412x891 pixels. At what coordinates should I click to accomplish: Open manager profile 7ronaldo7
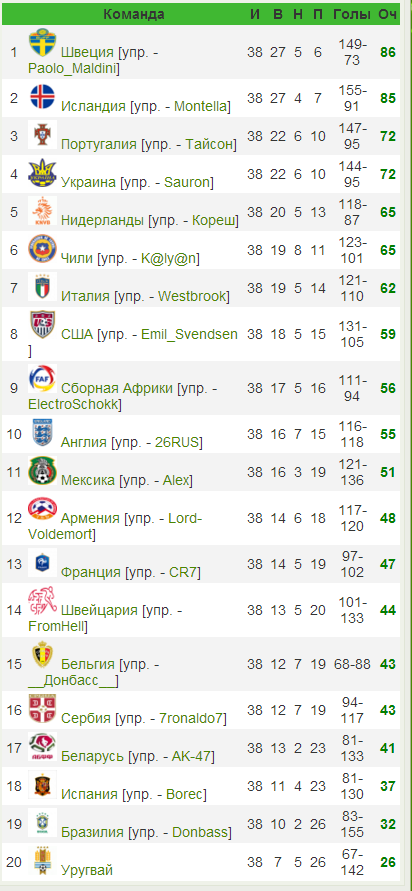point(188,718)
